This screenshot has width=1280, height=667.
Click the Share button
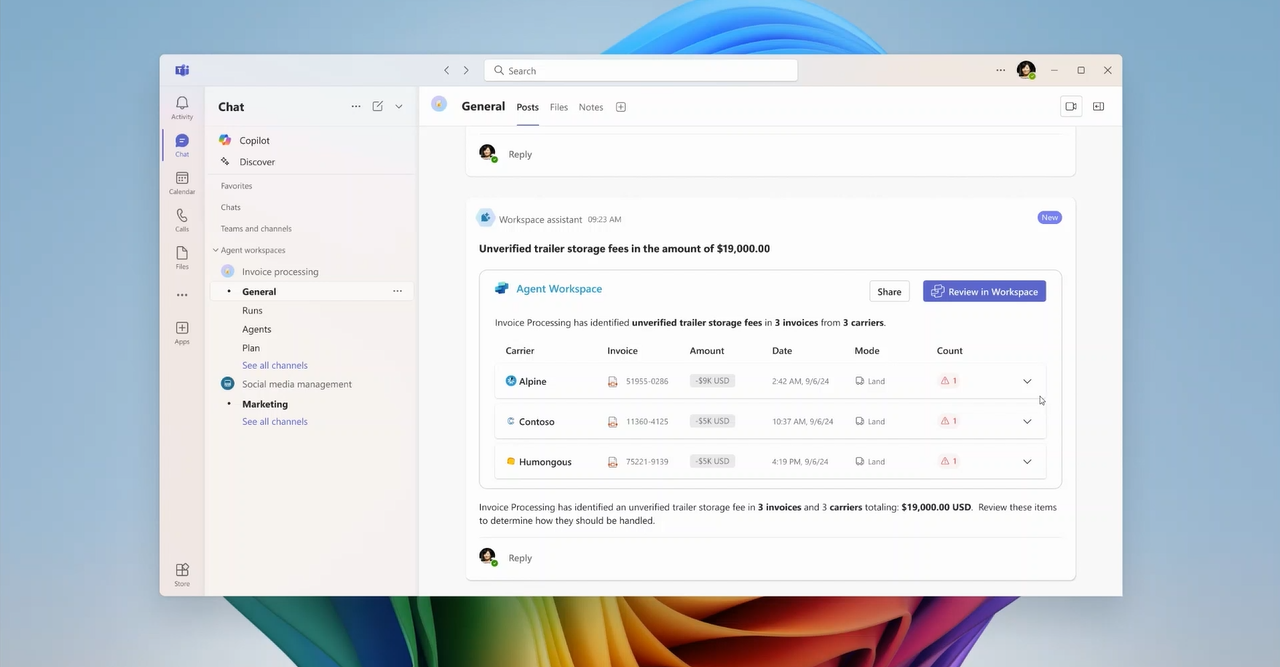coord(889,291)
